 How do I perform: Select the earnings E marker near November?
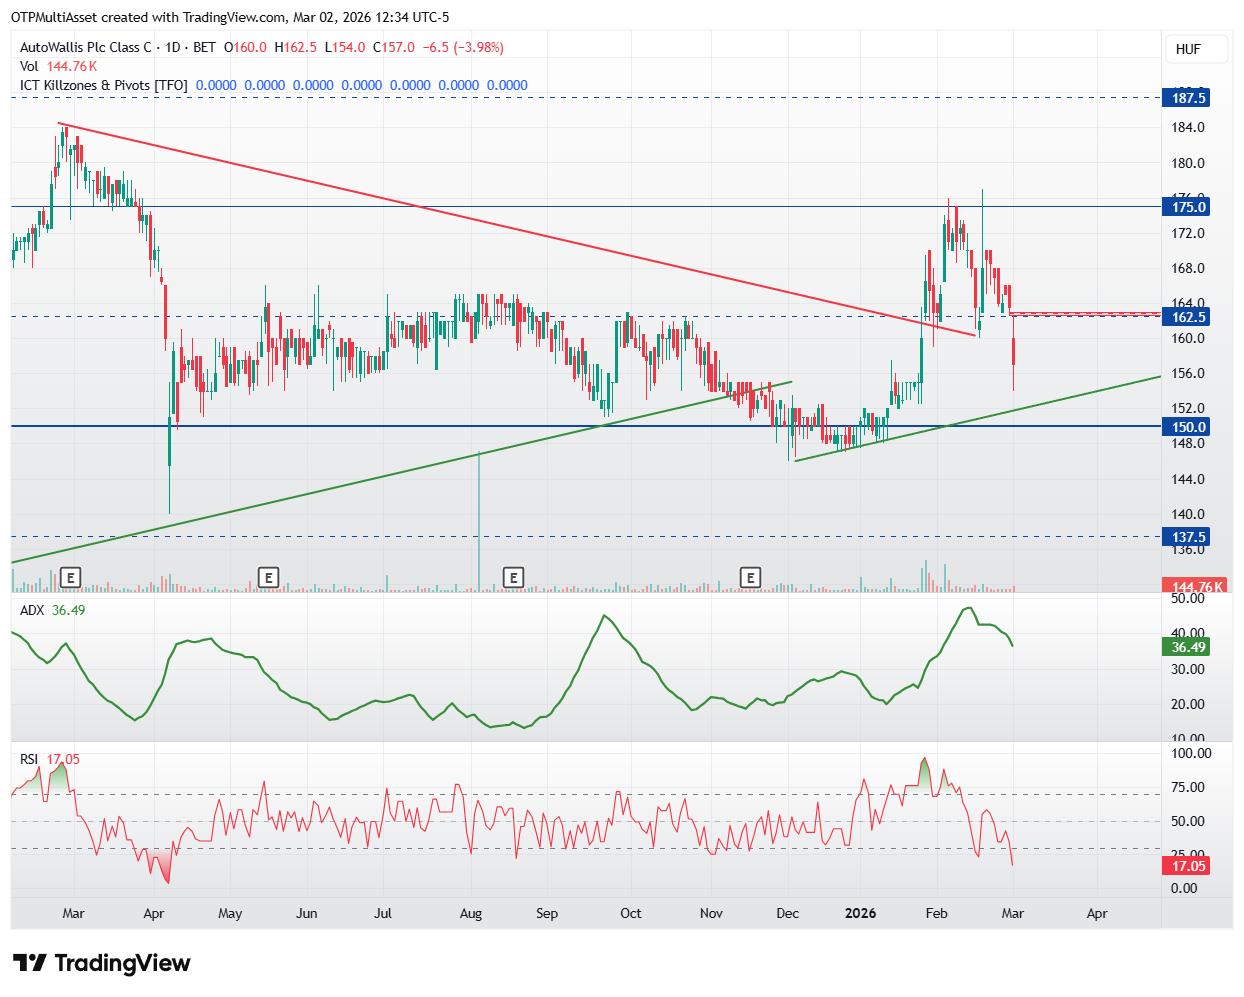pos(750,577)
